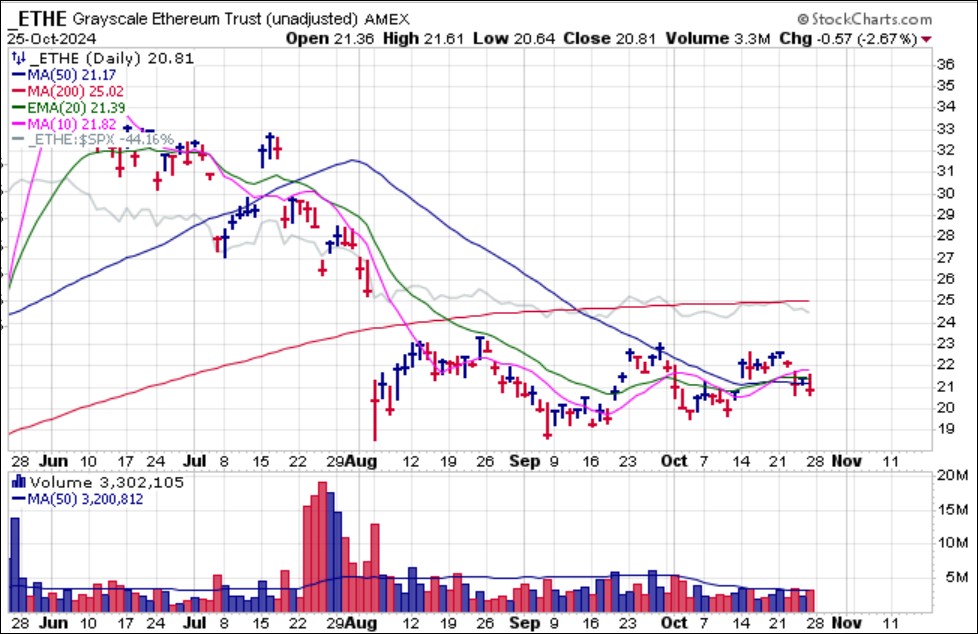Select the 'Open 21.36' value
This screenshot has width=978, height=634.
click(x=330, y=39)
